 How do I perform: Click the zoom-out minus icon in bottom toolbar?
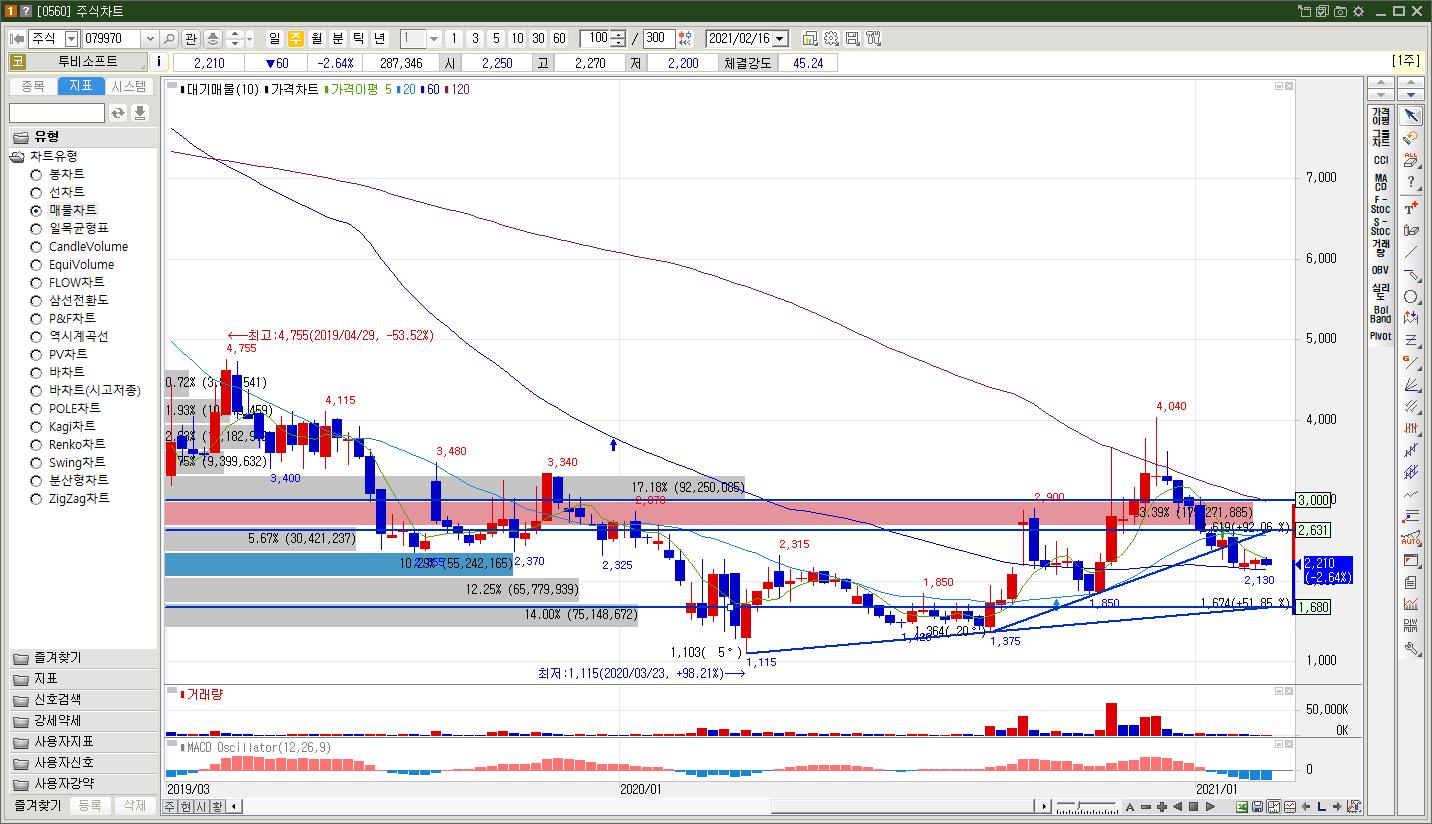pos(1146,807)
